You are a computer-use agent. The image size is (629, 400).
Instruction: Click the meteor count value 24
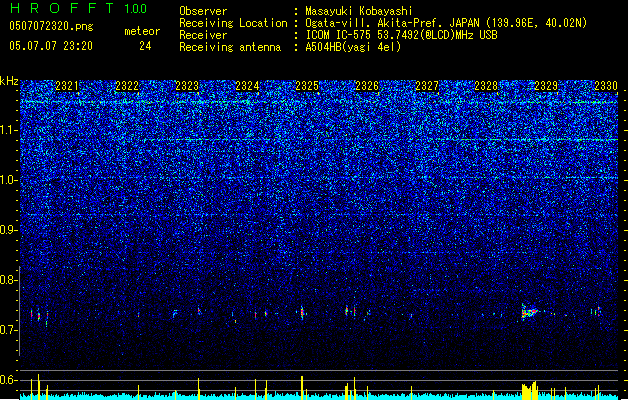(x=145, y=46)
